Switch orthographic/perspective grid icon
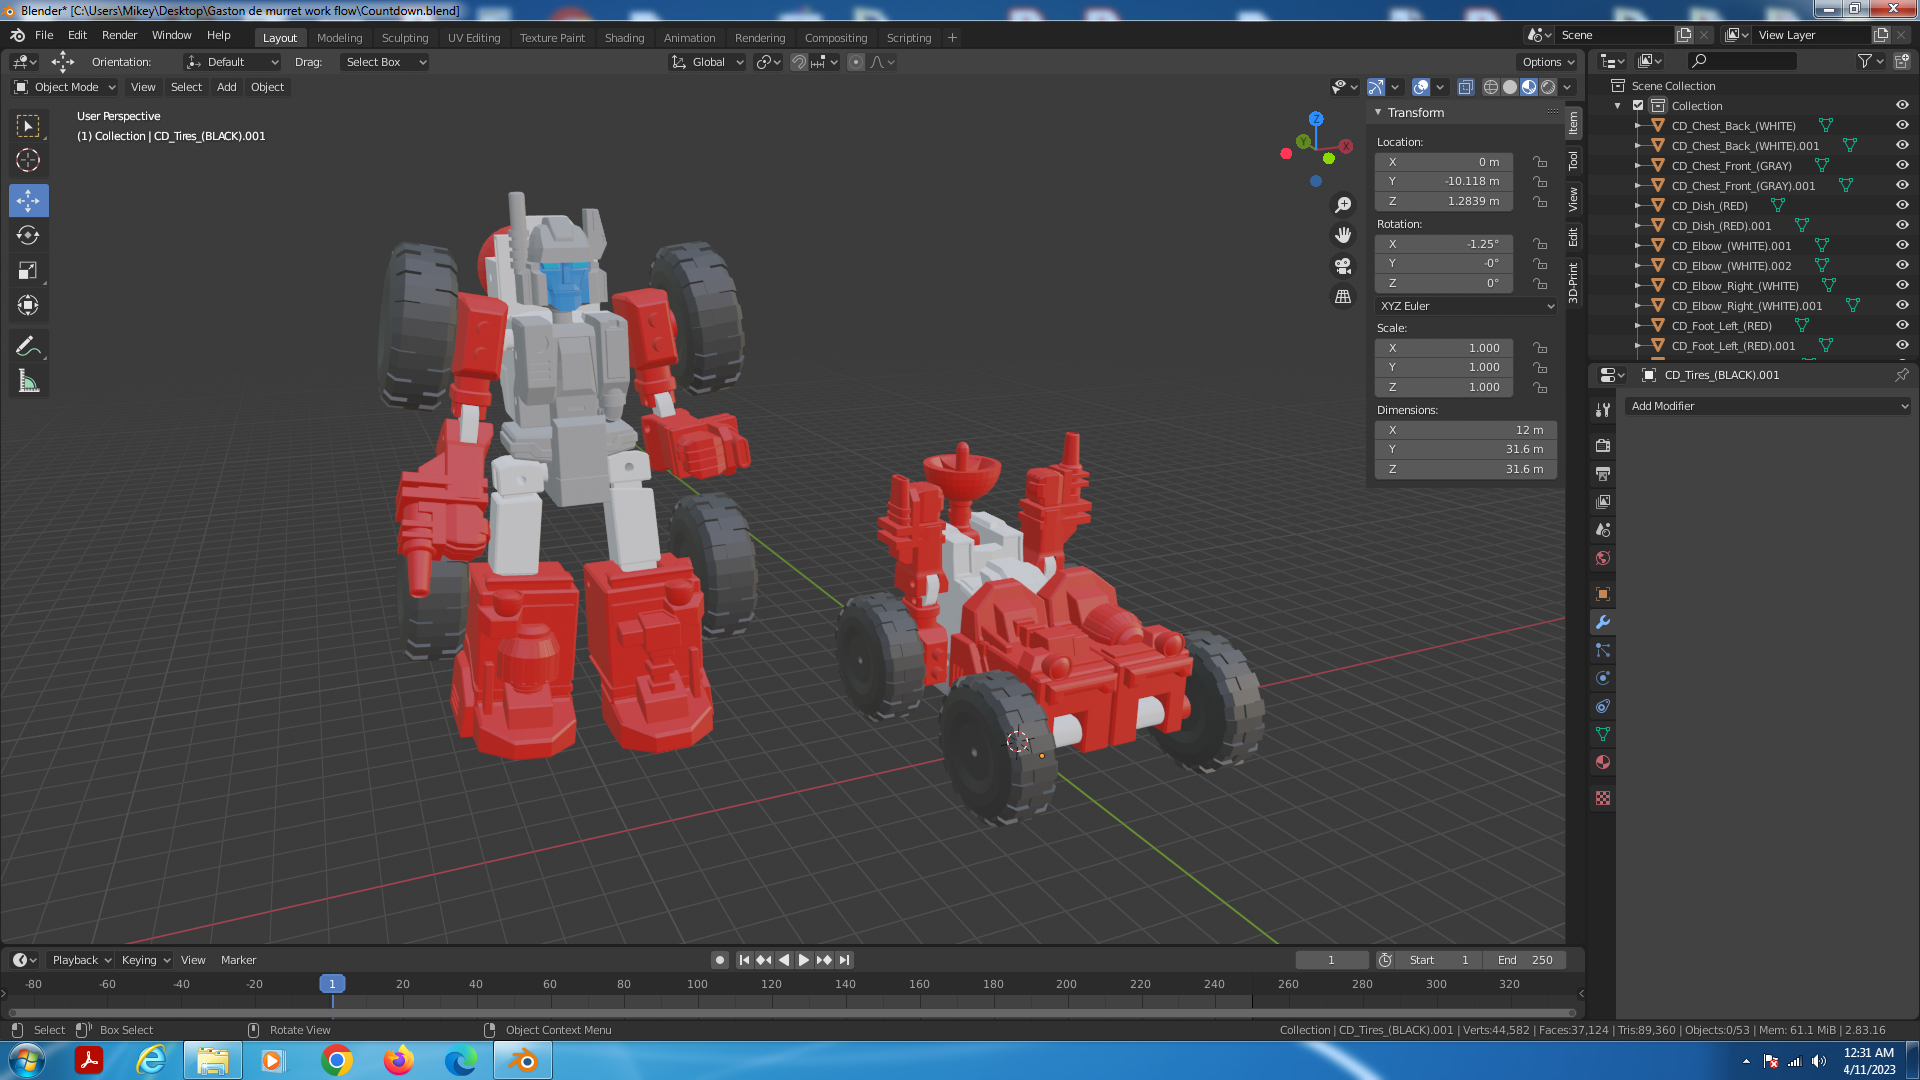Image resolution: width=1920 pixels, height=1080 pixels. pyautogui.click(x=1343, y=297)
